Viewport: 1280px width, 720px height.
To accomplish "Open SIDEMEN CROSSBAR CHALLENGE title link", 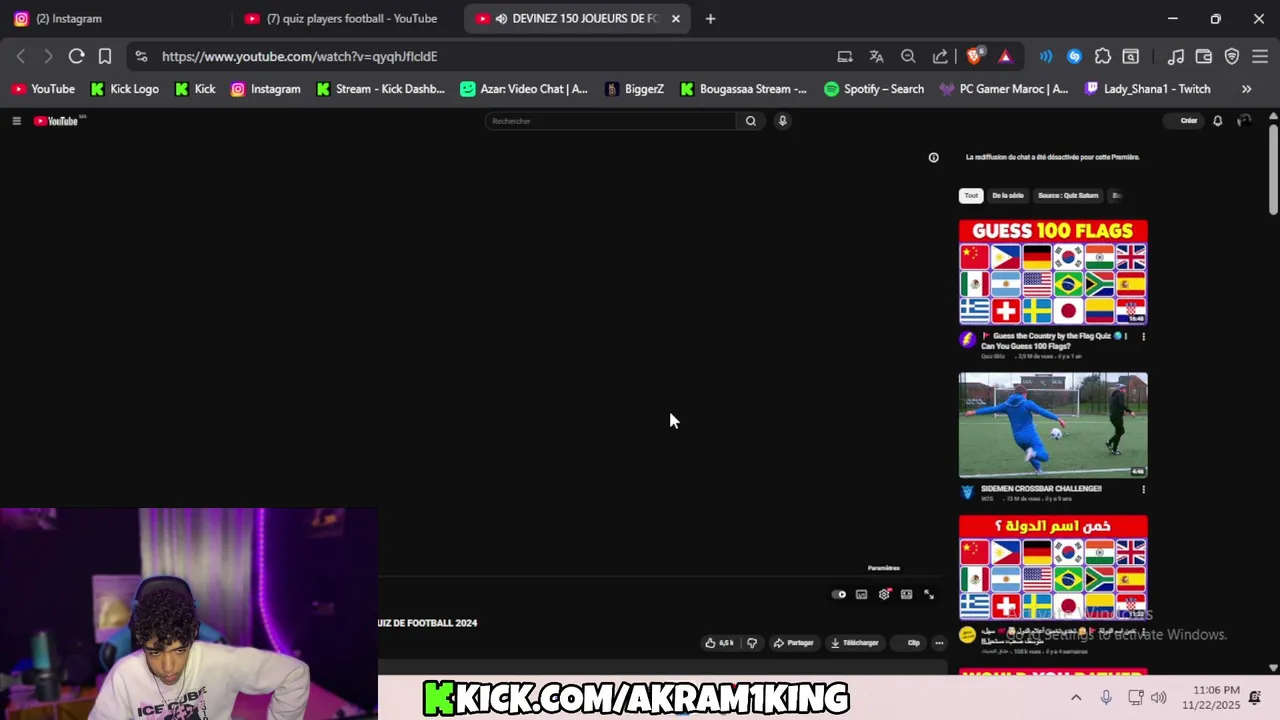I will coord(1041,489).
